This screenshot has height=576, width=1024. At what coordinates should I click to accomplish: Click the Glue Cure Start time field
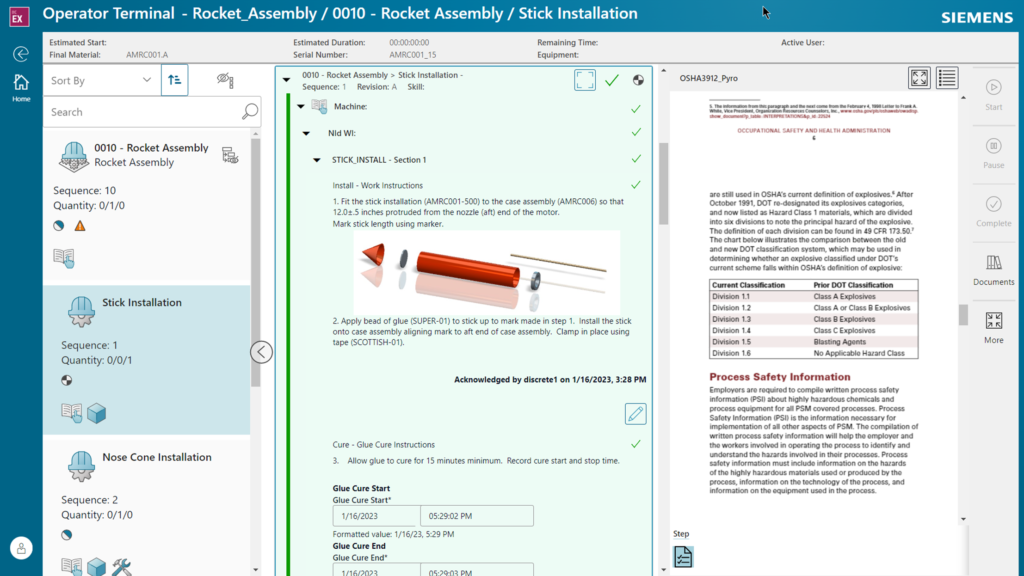(x=477, y=516)
